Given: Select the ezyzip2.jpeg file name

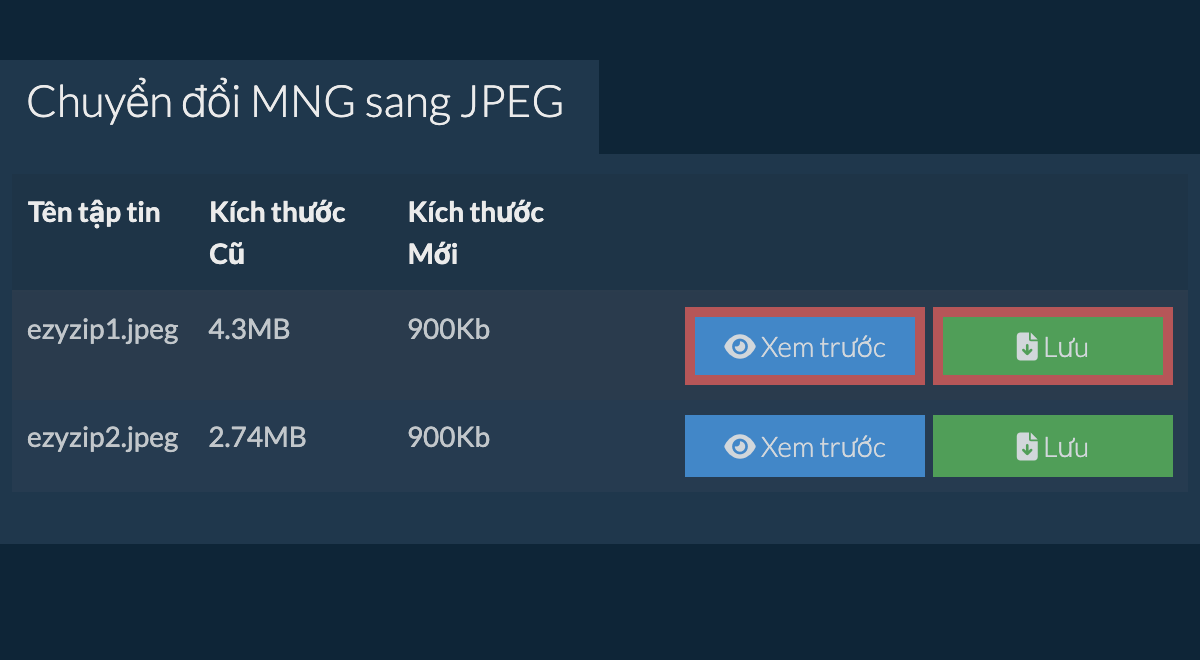Looking at the screenshot, I should click(103, 437).
